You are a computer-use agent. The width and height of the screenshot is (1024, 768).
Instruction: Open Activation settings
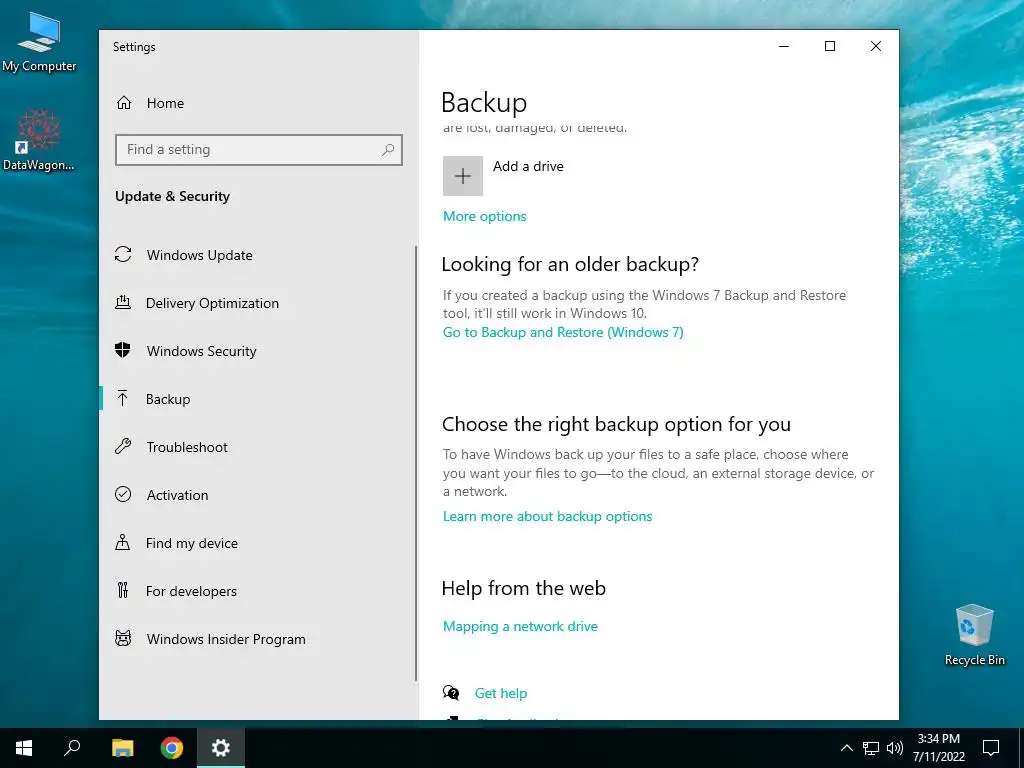(x=259, y=495)
